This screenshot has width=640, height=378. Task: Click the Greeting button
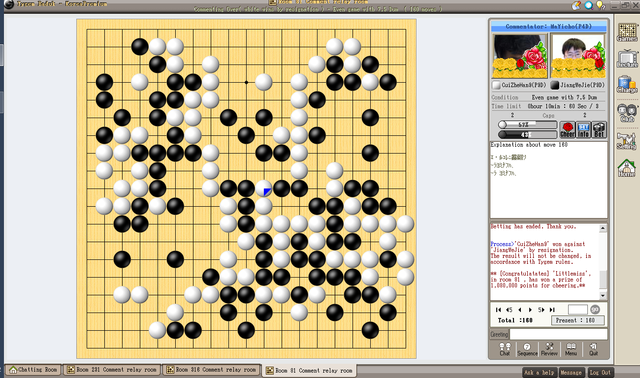coord(499,334)
